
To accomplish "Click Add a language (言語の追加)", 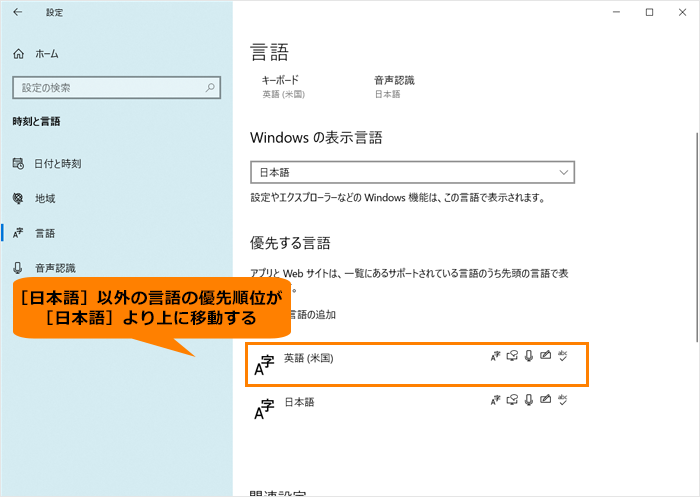I will (x=312, y=315).
